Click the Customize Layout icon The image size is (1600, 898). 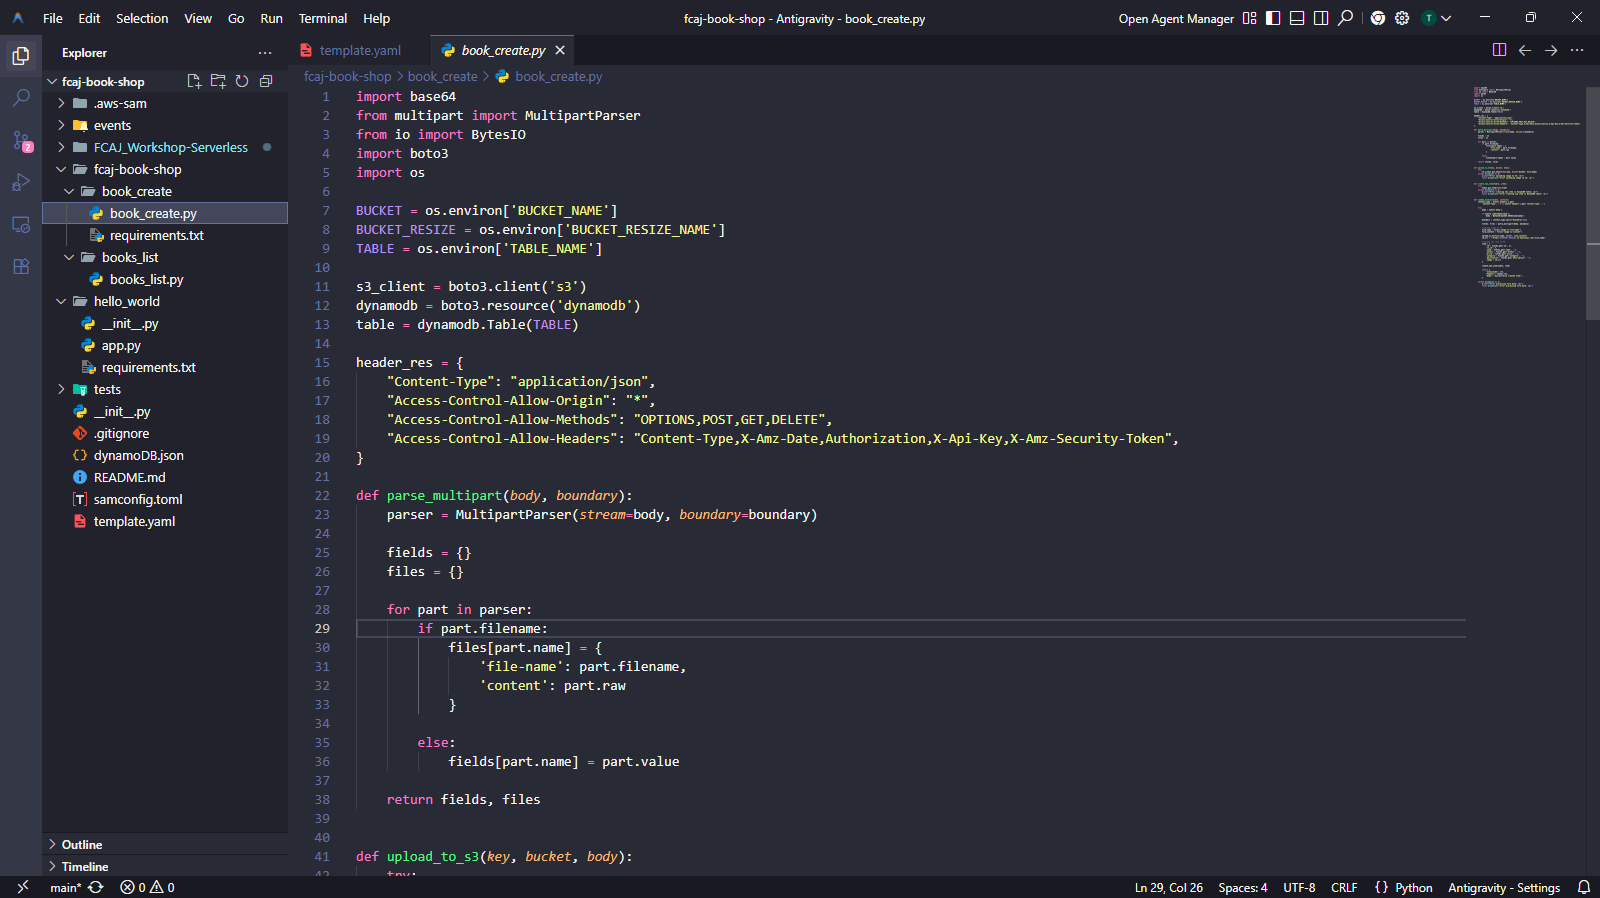(x=1249, y=18)
